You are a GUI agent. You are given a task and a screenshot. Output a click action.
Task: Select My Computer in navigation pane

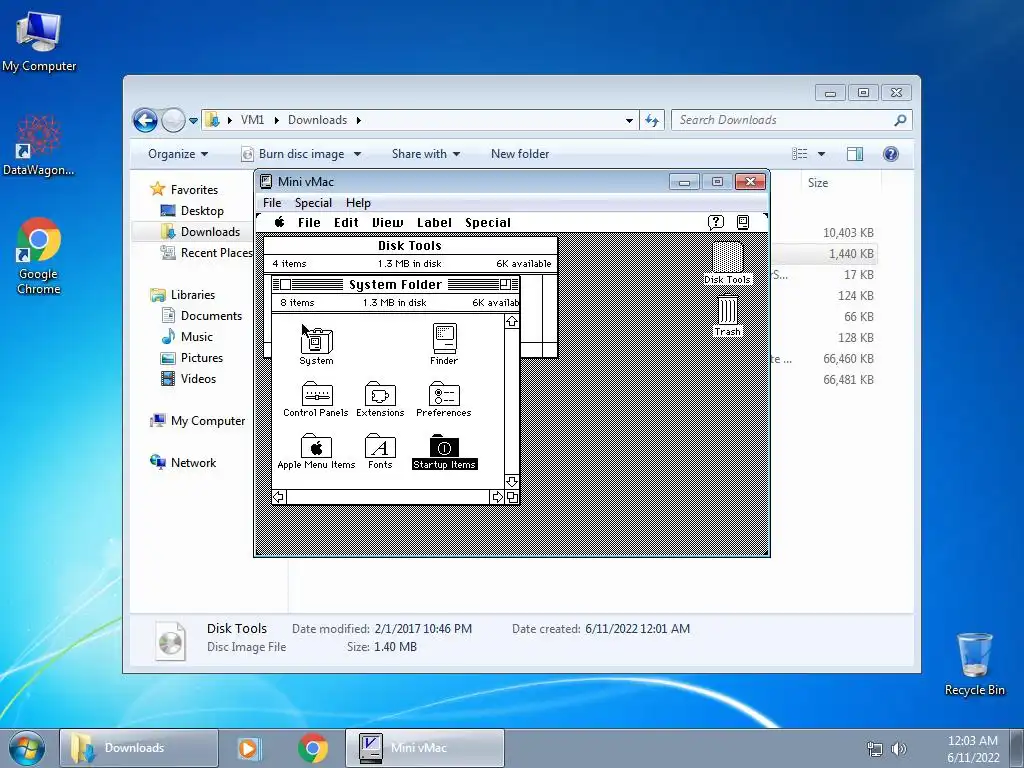[207, 421]
